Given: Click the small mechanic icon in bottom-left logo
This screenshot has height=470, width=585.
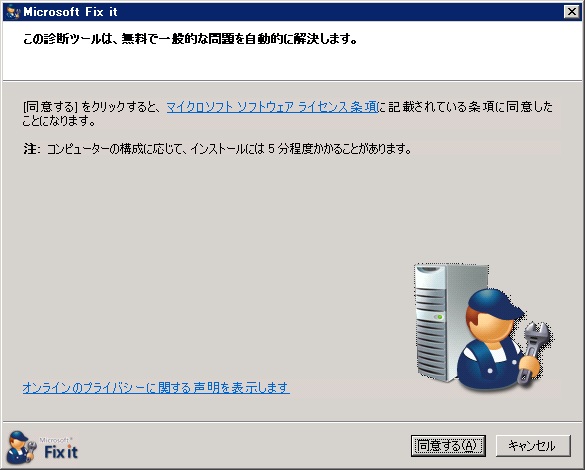Looking at the screenshot, I should point(21,447).
